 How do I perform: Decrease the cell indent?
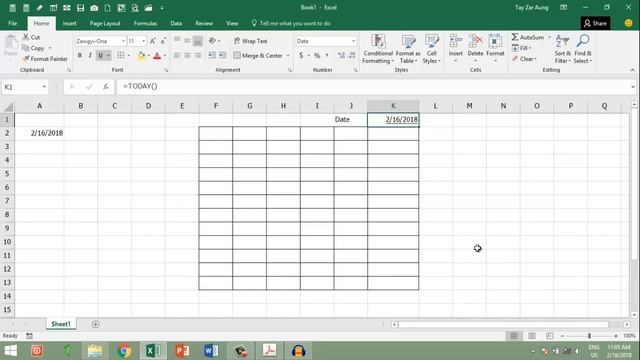coord(212,55)
